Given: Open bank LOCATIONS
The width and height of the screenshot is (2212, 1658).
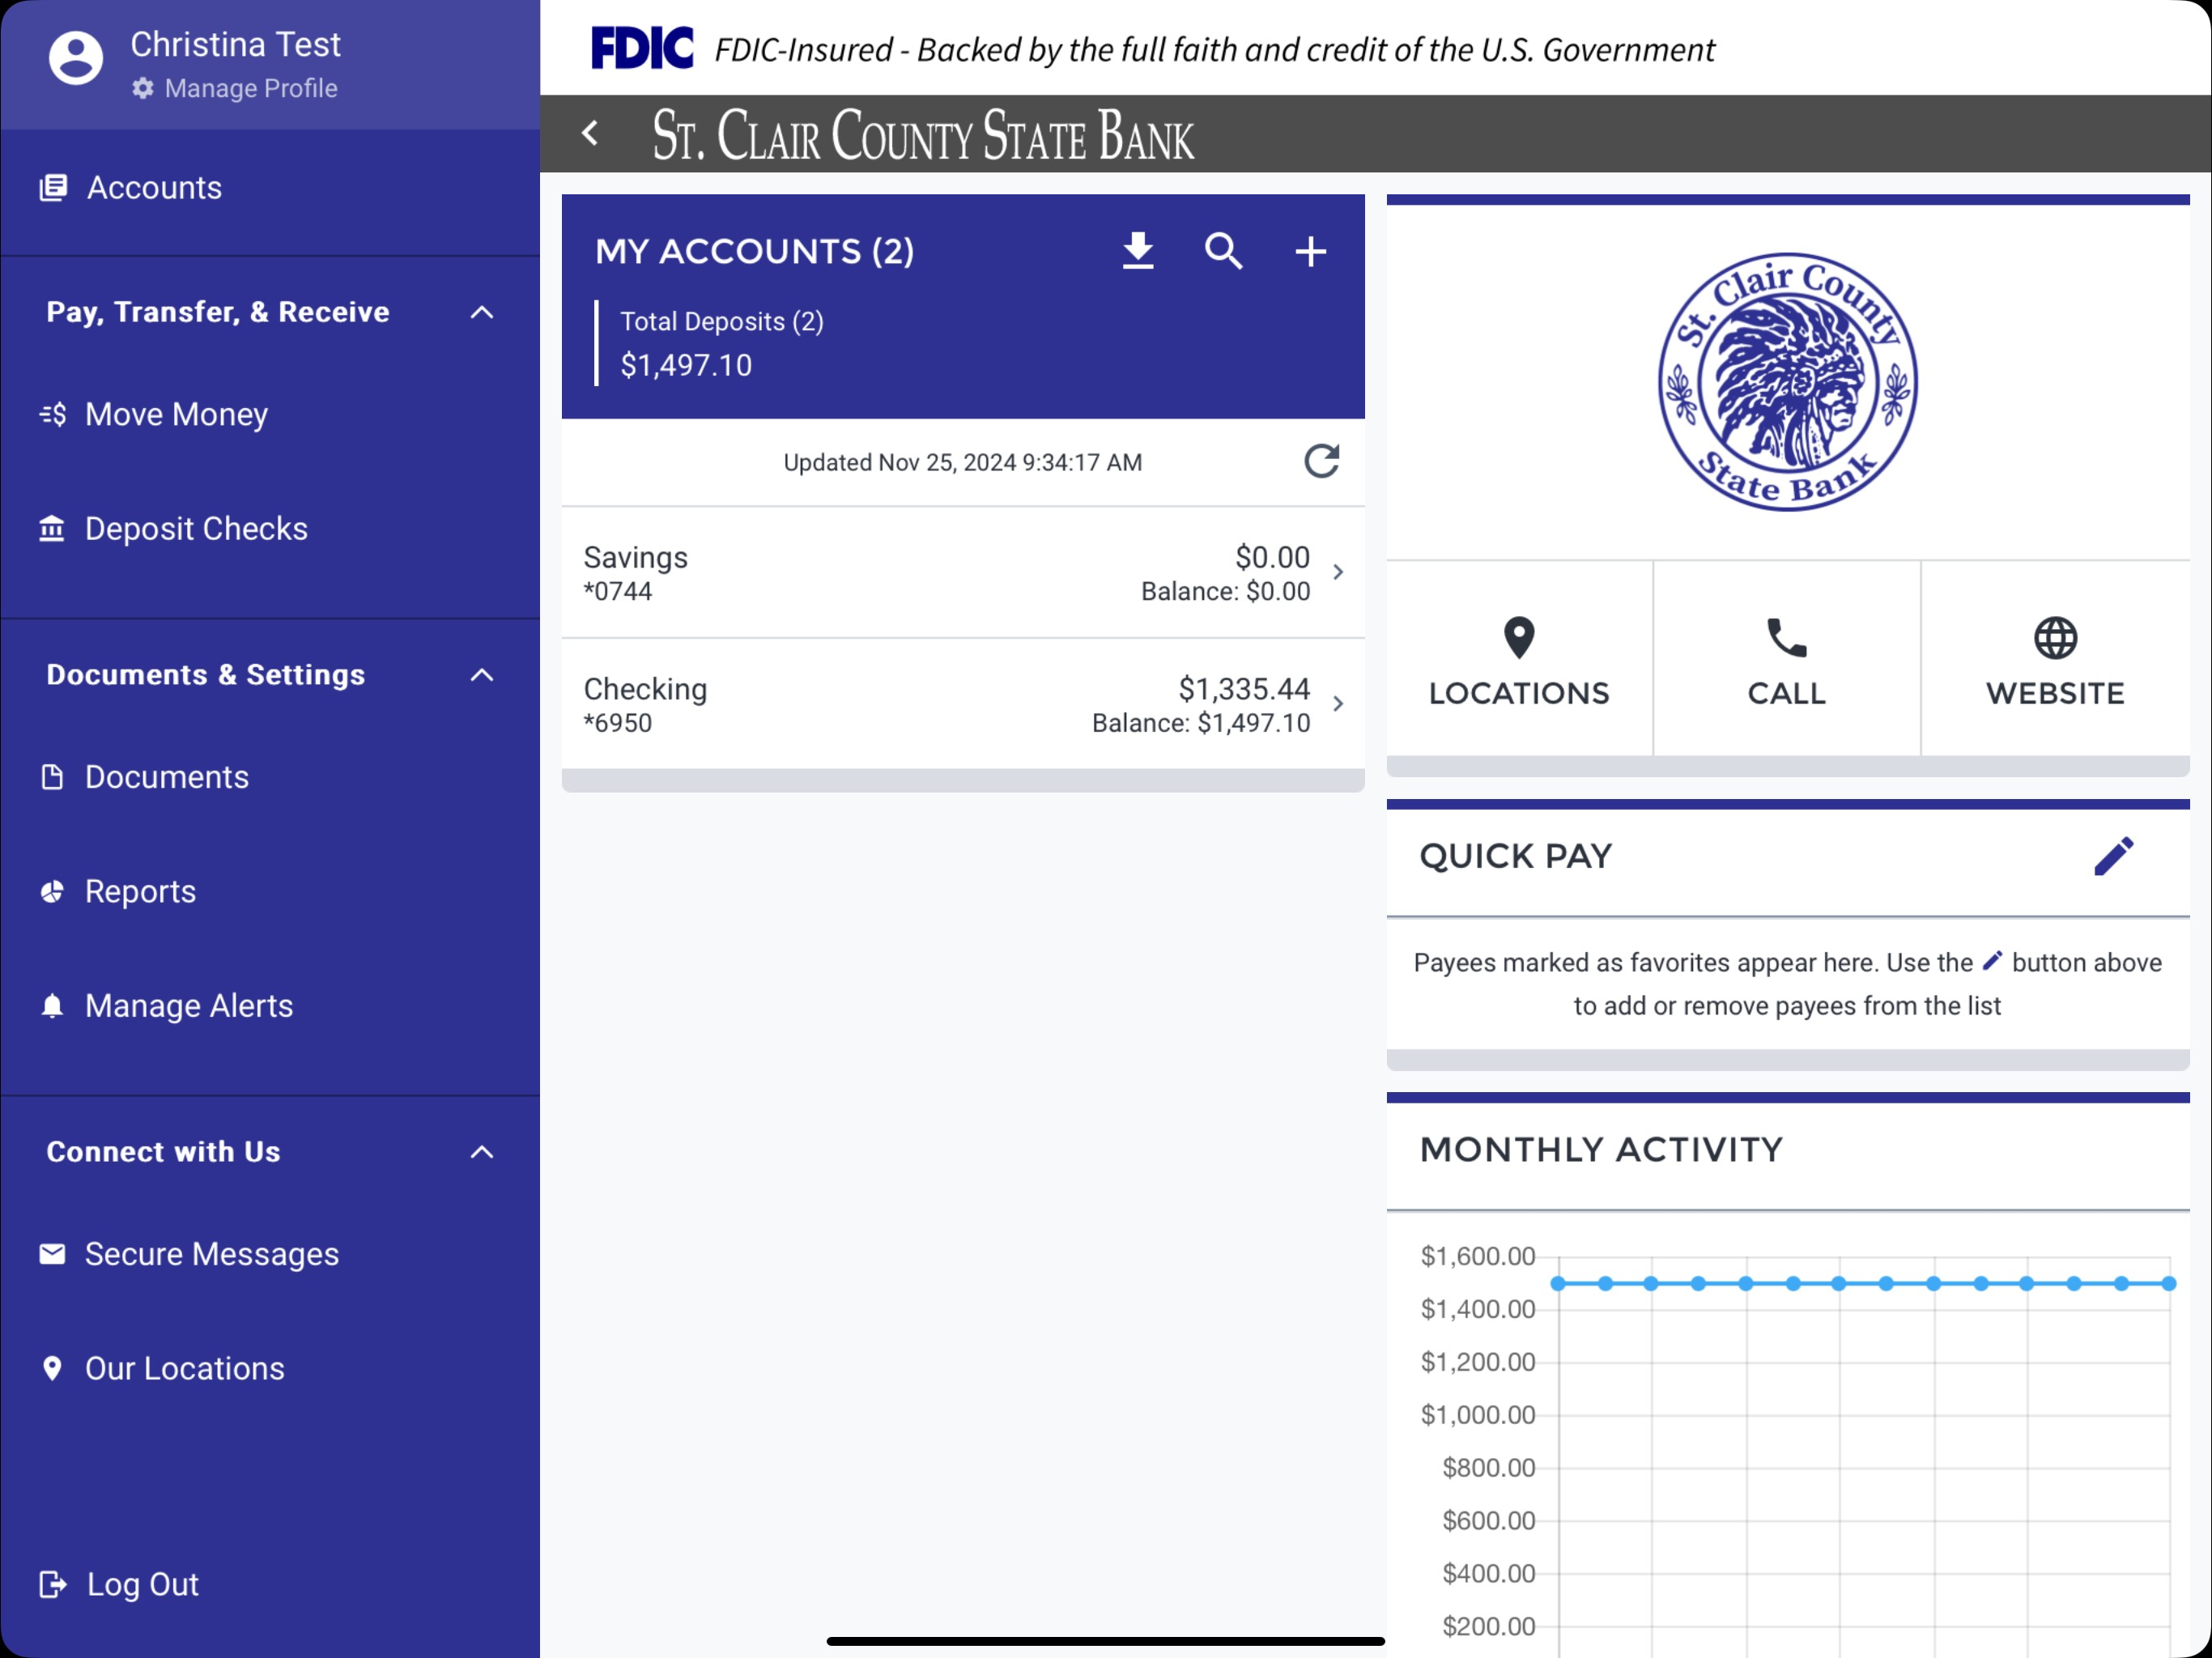Looking at the screenshot, I should tap(1519, 659).
